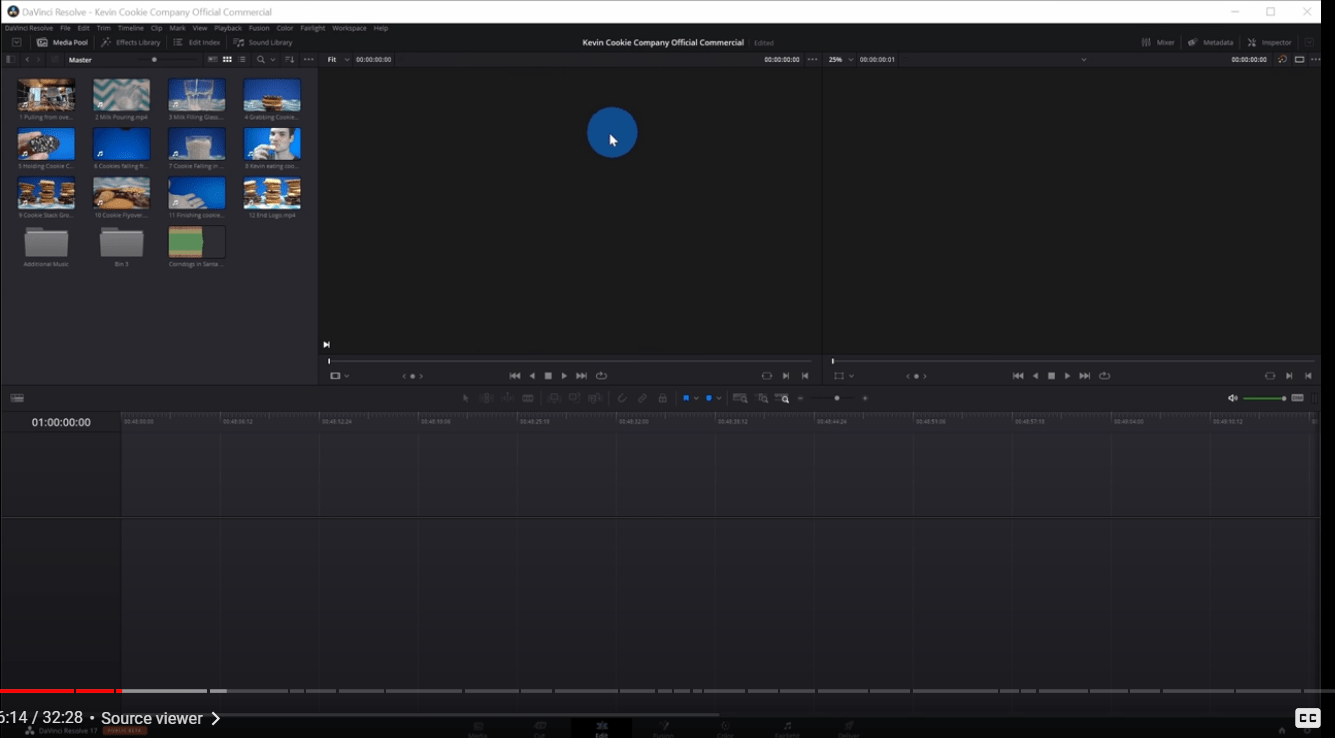This screenshot has height=738, width=1335.
Task: Toggle bypass color grades icon in viewer
Action: click(x=1282, y=60)
